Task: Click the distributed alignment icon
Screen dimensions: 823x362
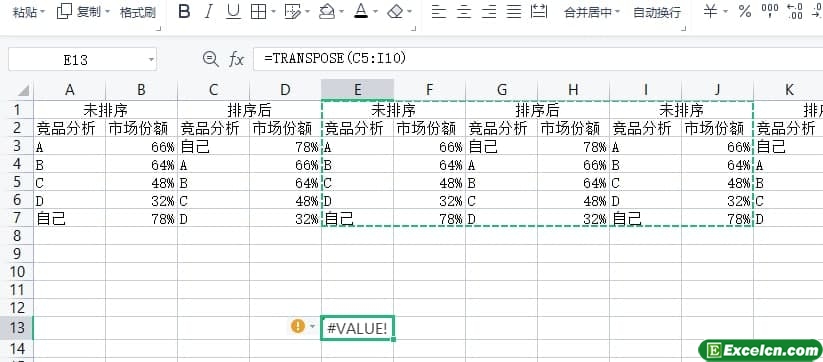Action: click(539, 12)
